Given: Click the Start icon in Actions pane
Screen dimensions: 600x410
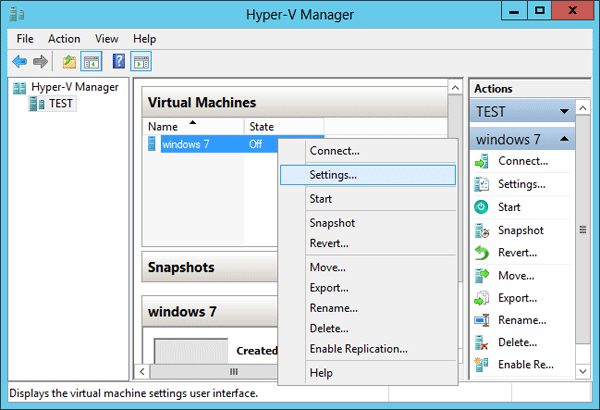Looking at the screenshot, I should point(482,207).
